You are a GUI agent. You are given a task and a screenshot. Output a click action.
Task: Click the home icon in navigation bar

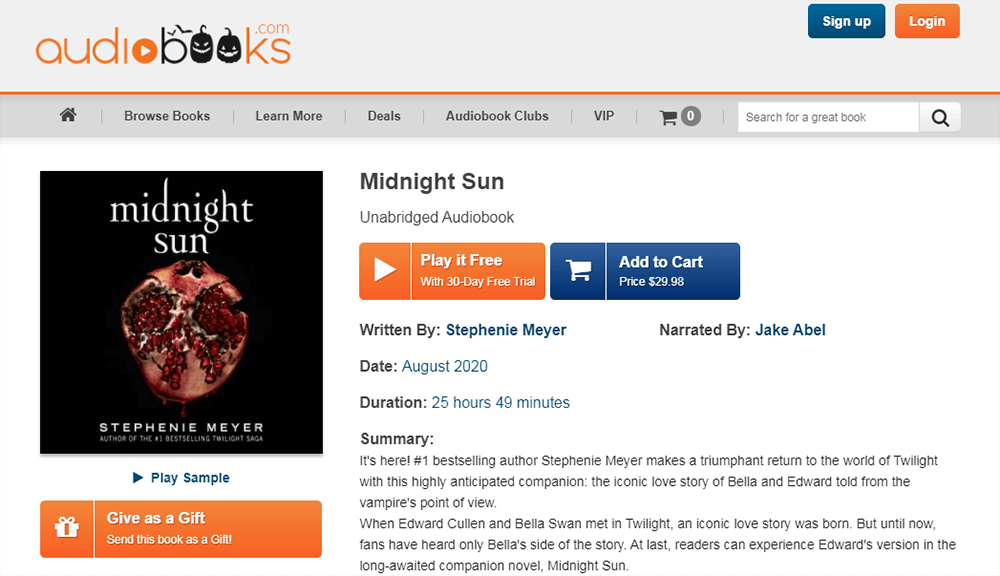tap(68, 115)
